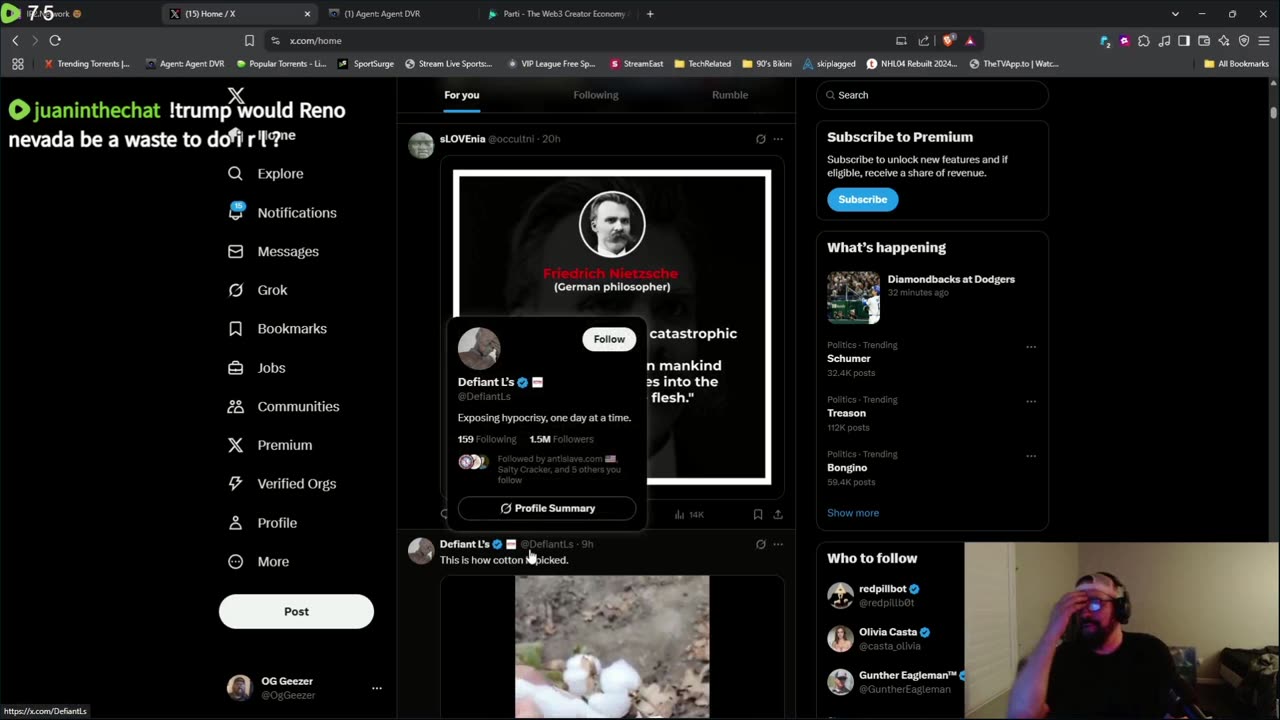Open the Brave Rewards triangle icon
The height and width of the screenshot is (720, 1280).
tap(969, 41)
